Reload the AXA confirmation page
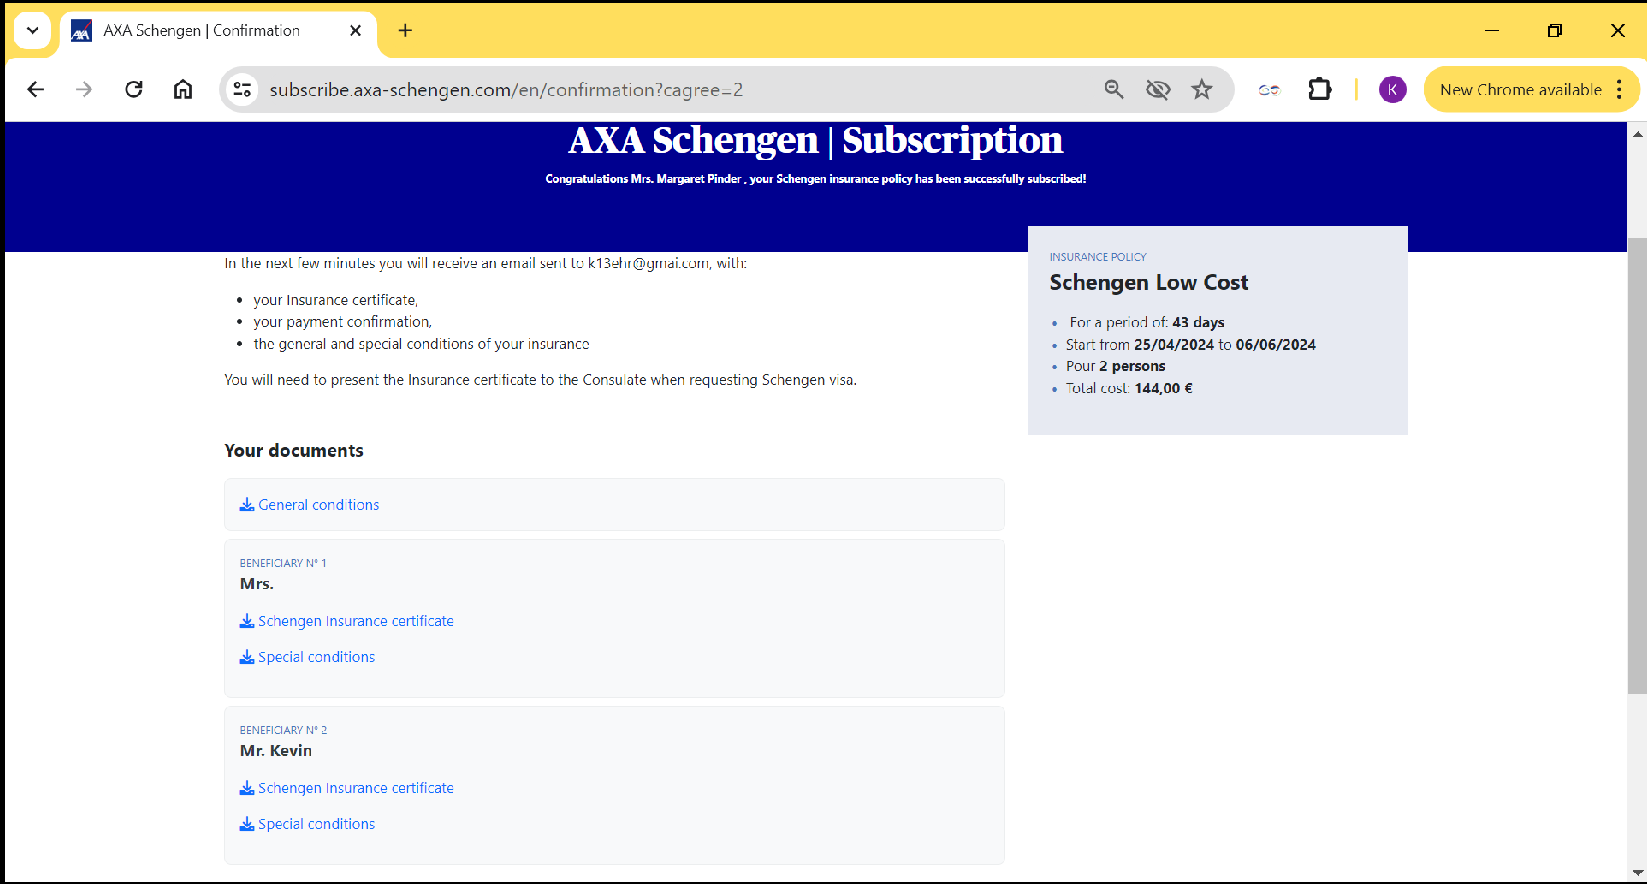The image size is (1647, 884). pyautogui.click(x=134, y=90)
